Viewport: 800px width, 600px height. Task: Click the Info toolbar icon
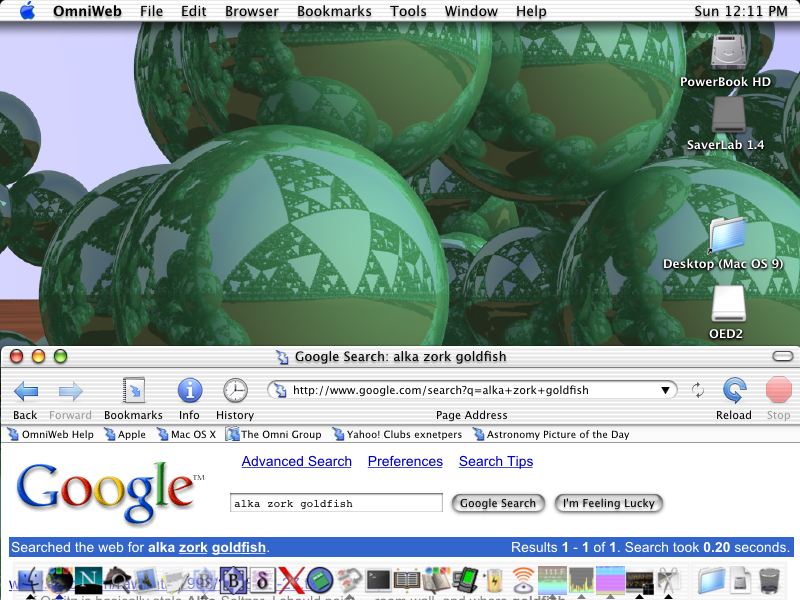tap(189, 391)
